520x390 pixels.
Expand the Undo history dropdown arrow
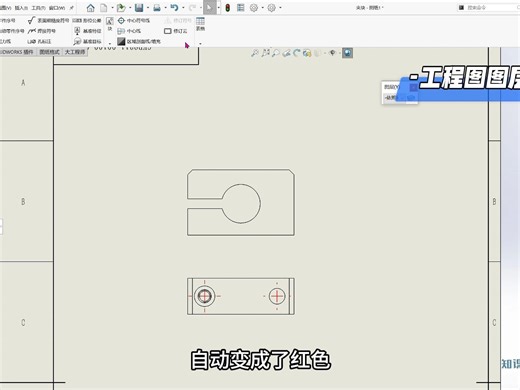coord(183,8)
